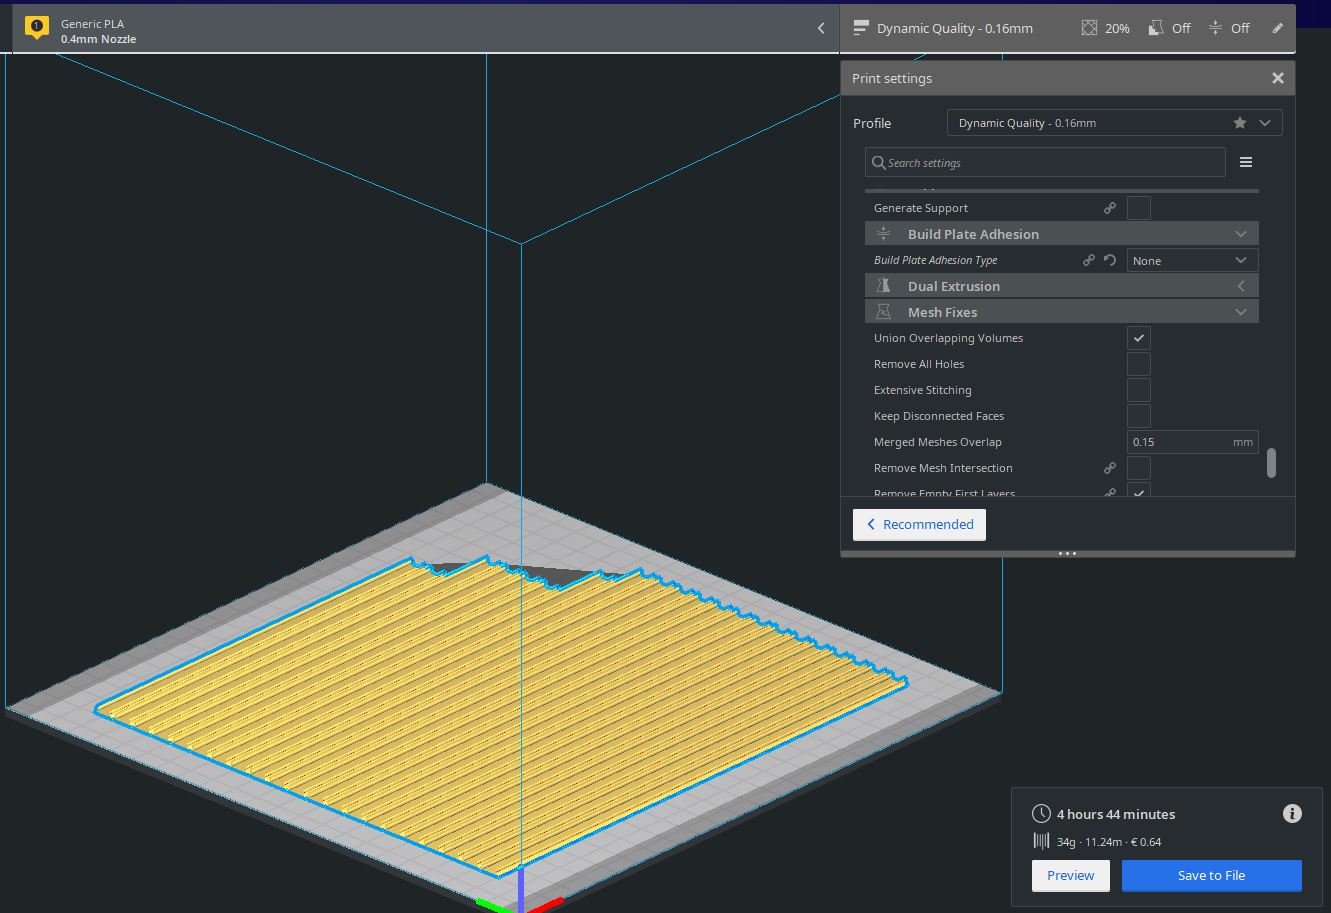
Task: Click the 'Build Plate Adhesion Type' label
Action: [935, 260]
